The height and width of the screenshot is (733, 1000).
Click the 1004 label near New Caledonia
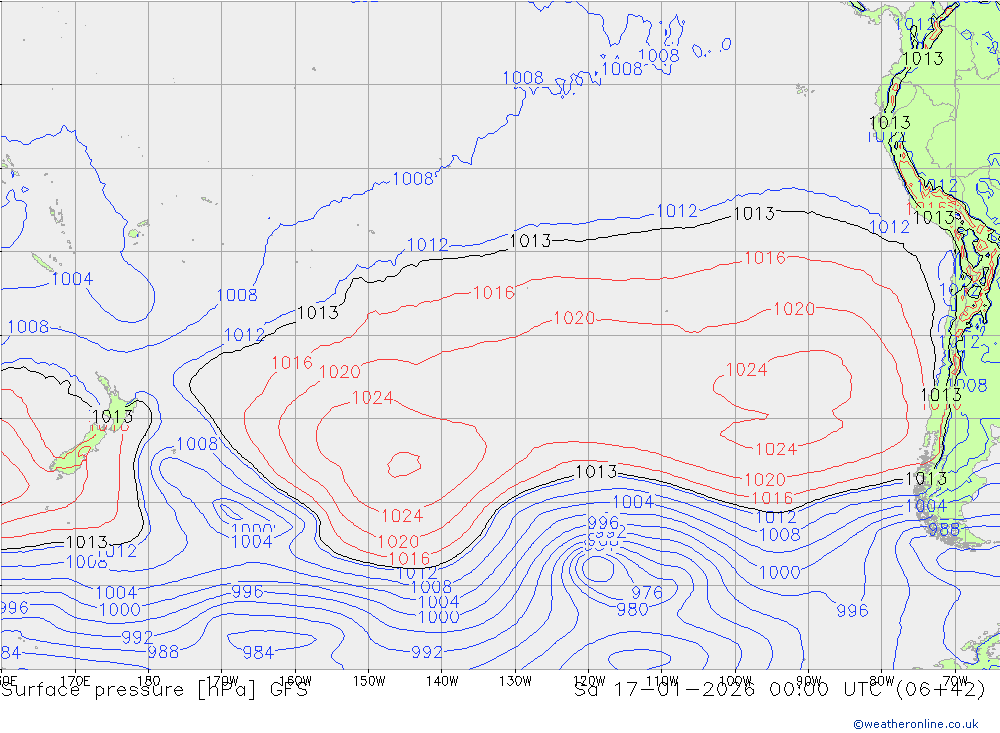72,279
